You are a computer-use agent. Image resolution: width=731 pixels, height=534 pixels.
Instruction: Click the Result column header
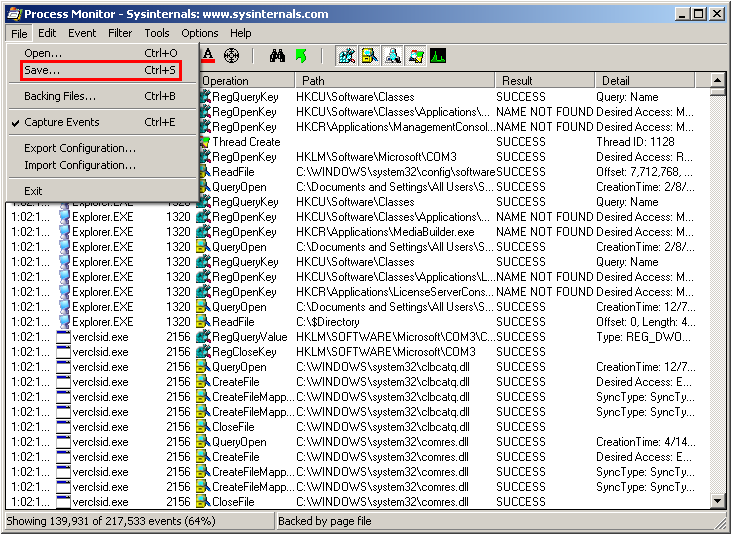point(544,81)
